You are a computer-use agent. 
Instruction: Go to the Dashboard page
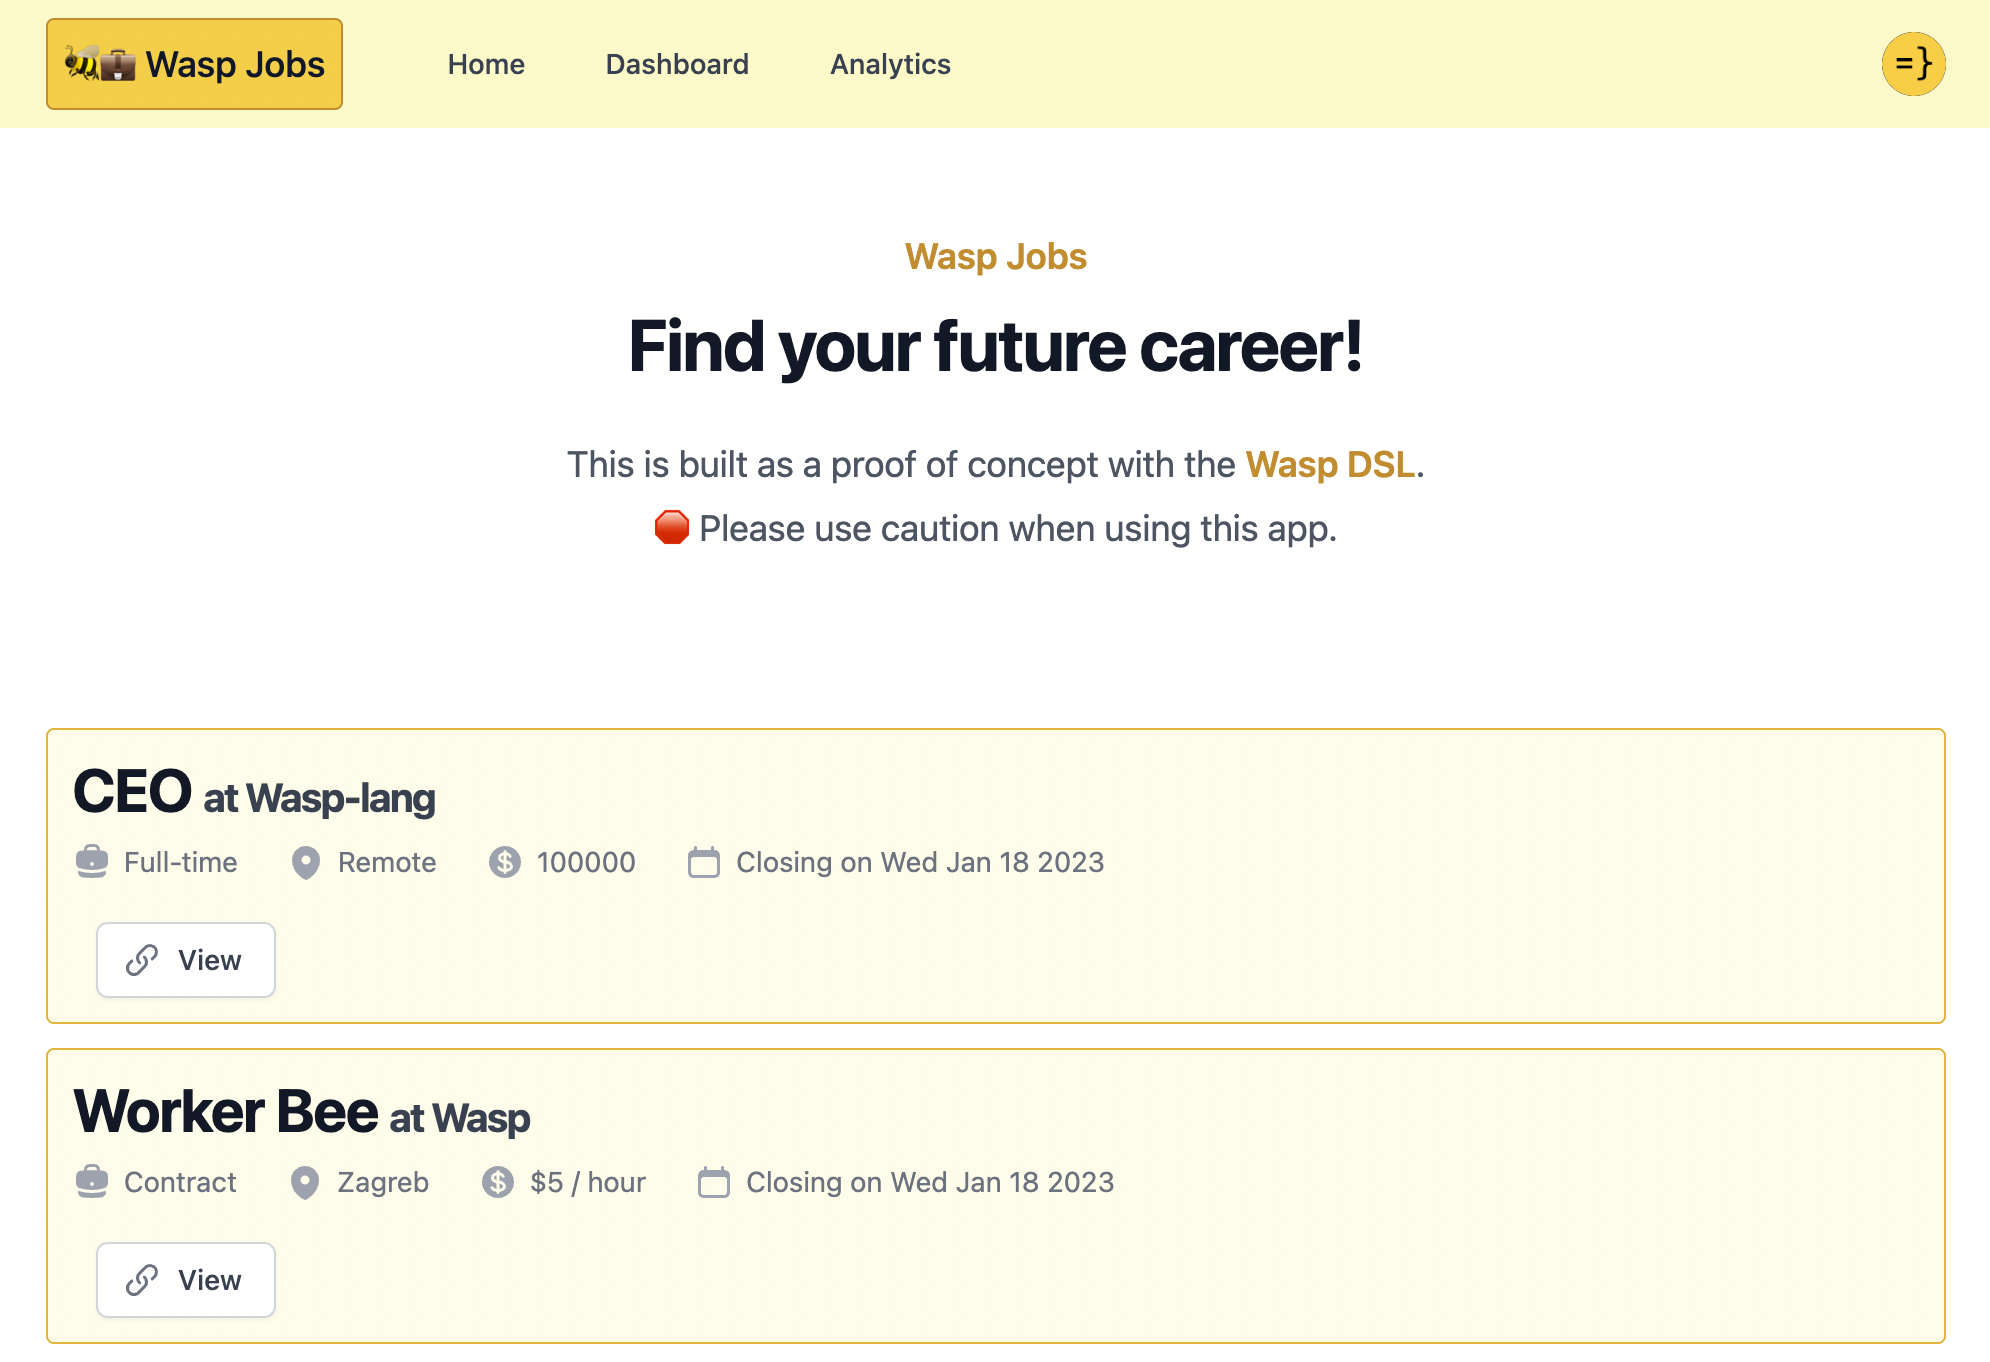[x=677, y=64]
